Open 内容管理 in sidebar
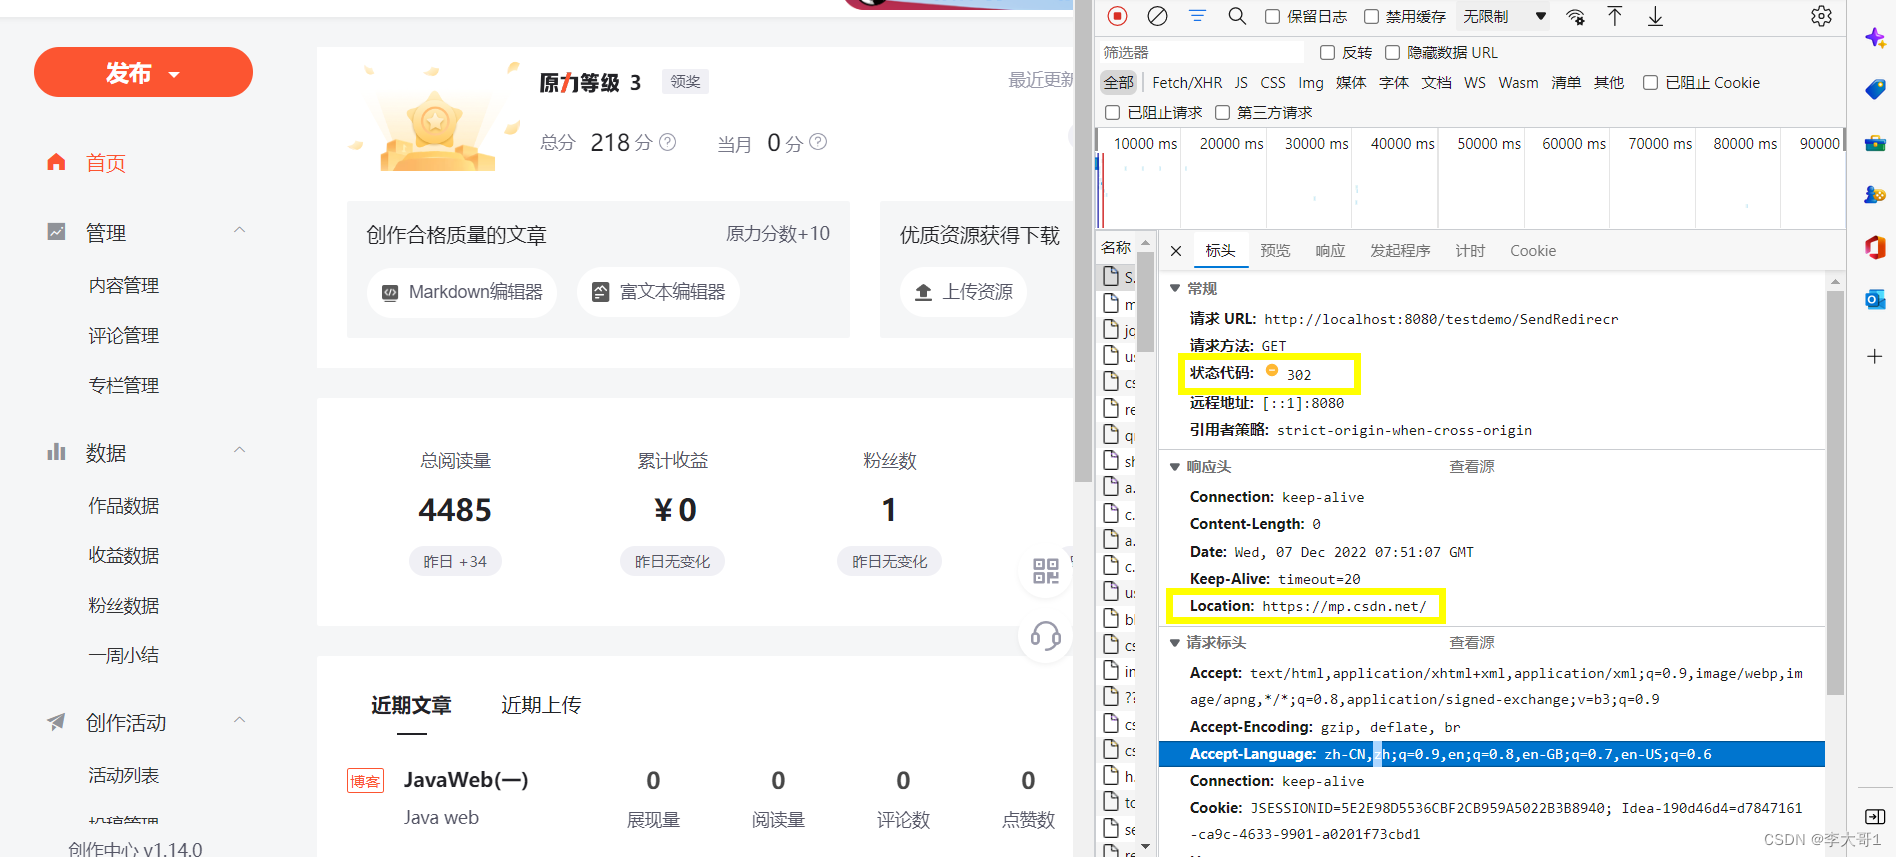 [x=124, y=286]
